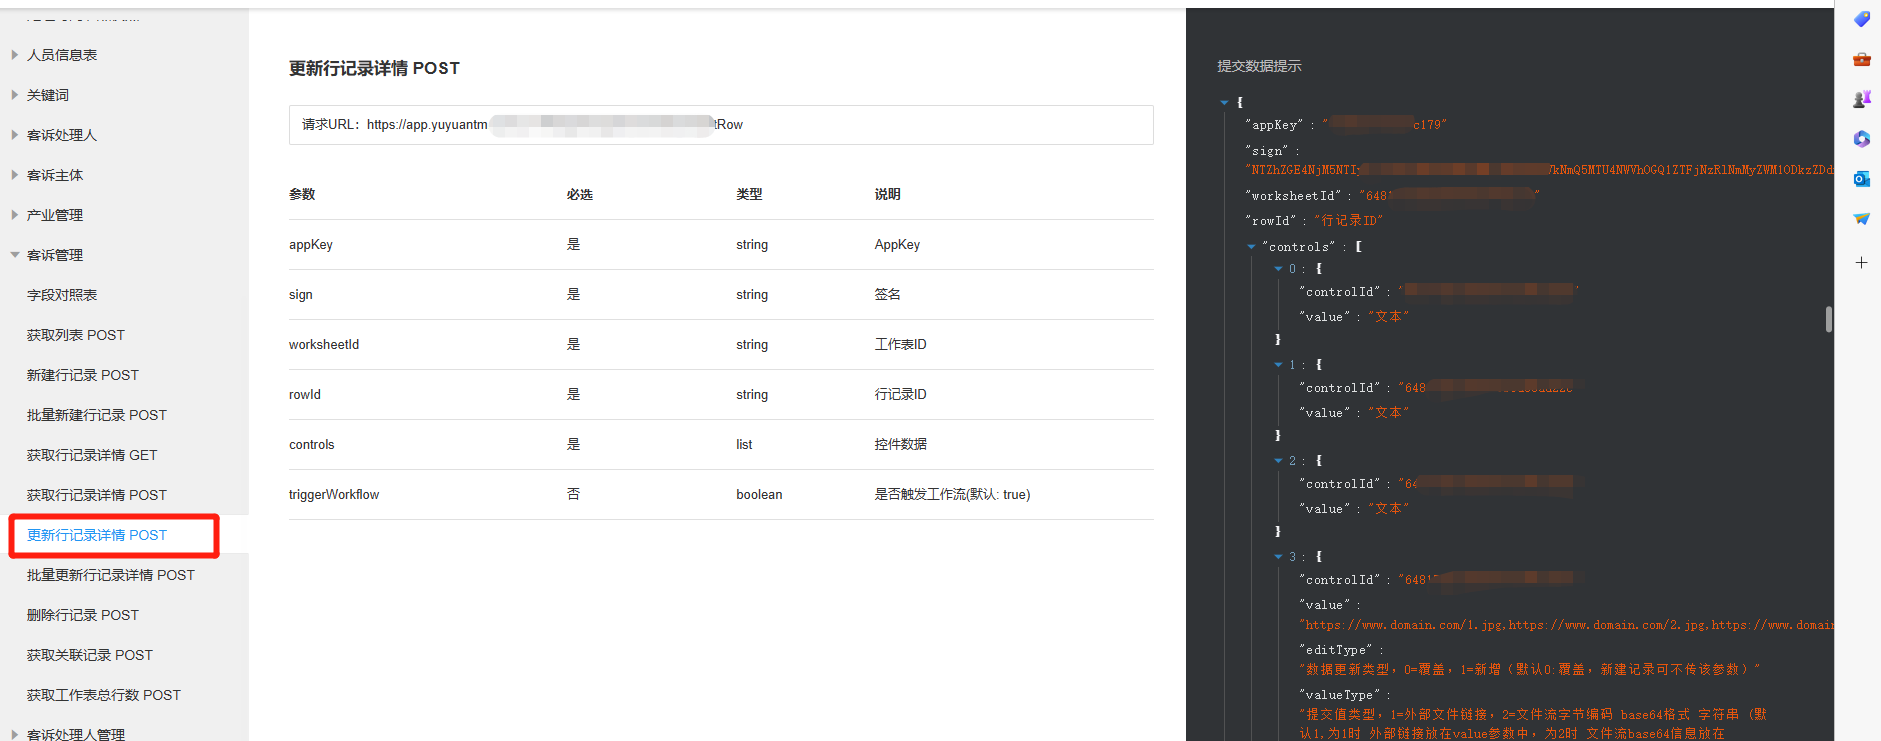Click the chess pieces games icon
This screenshot has width=1881, height=741.
pos(1861,99)
